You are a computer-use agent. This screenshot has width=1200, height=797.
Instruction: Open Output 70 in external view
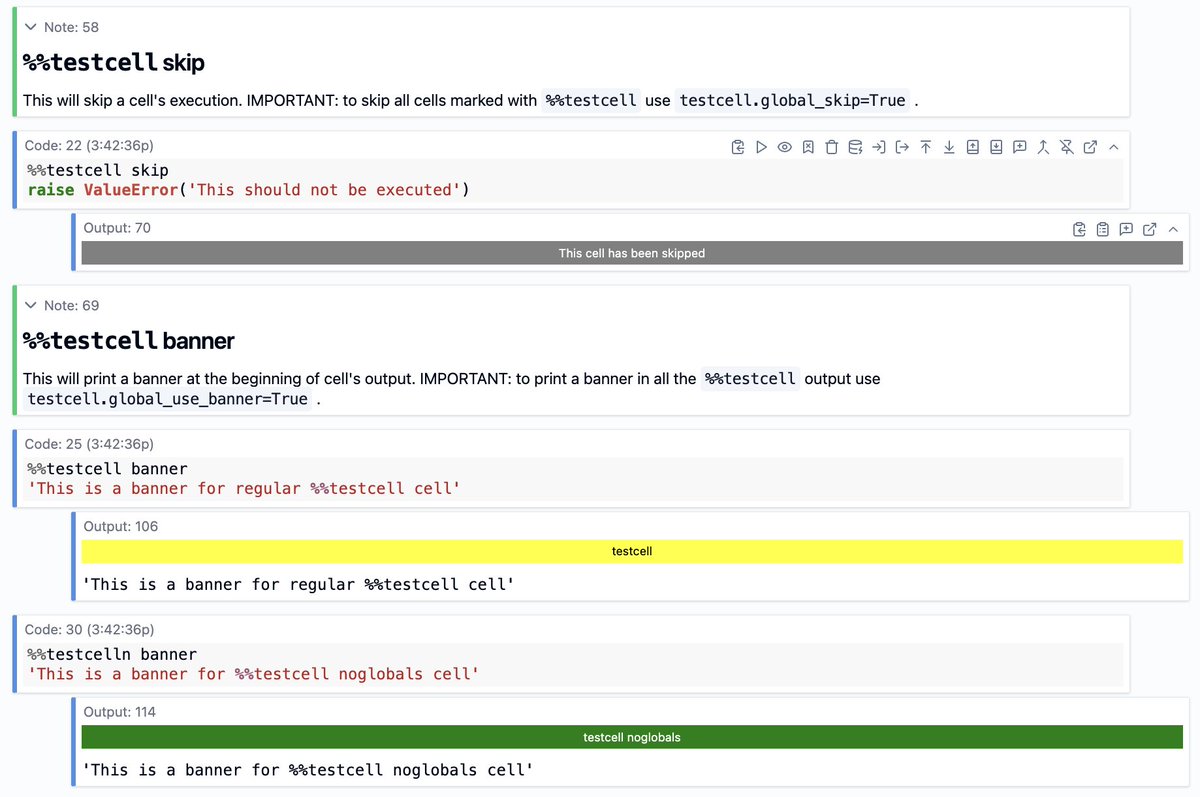click(1150, 229)
